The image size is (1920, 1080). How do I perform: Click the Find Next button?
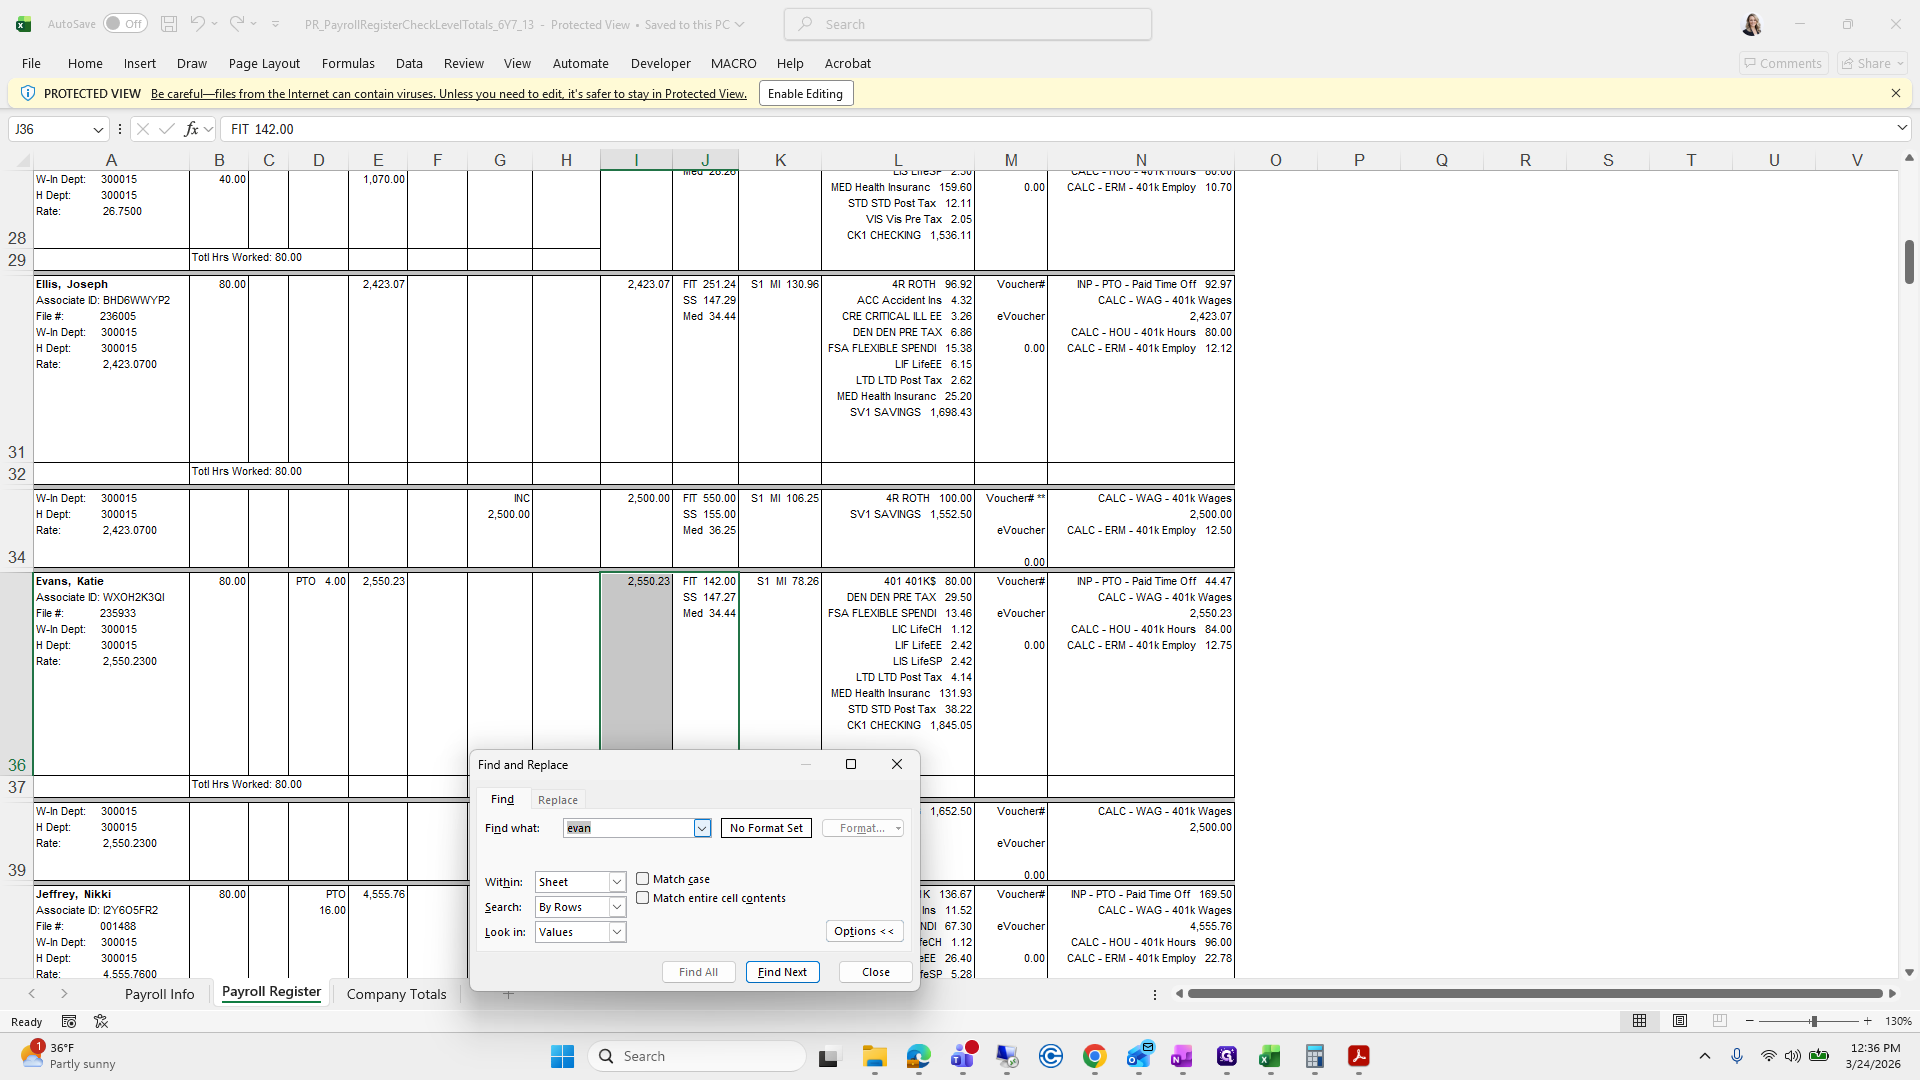[x=782, y=972]
